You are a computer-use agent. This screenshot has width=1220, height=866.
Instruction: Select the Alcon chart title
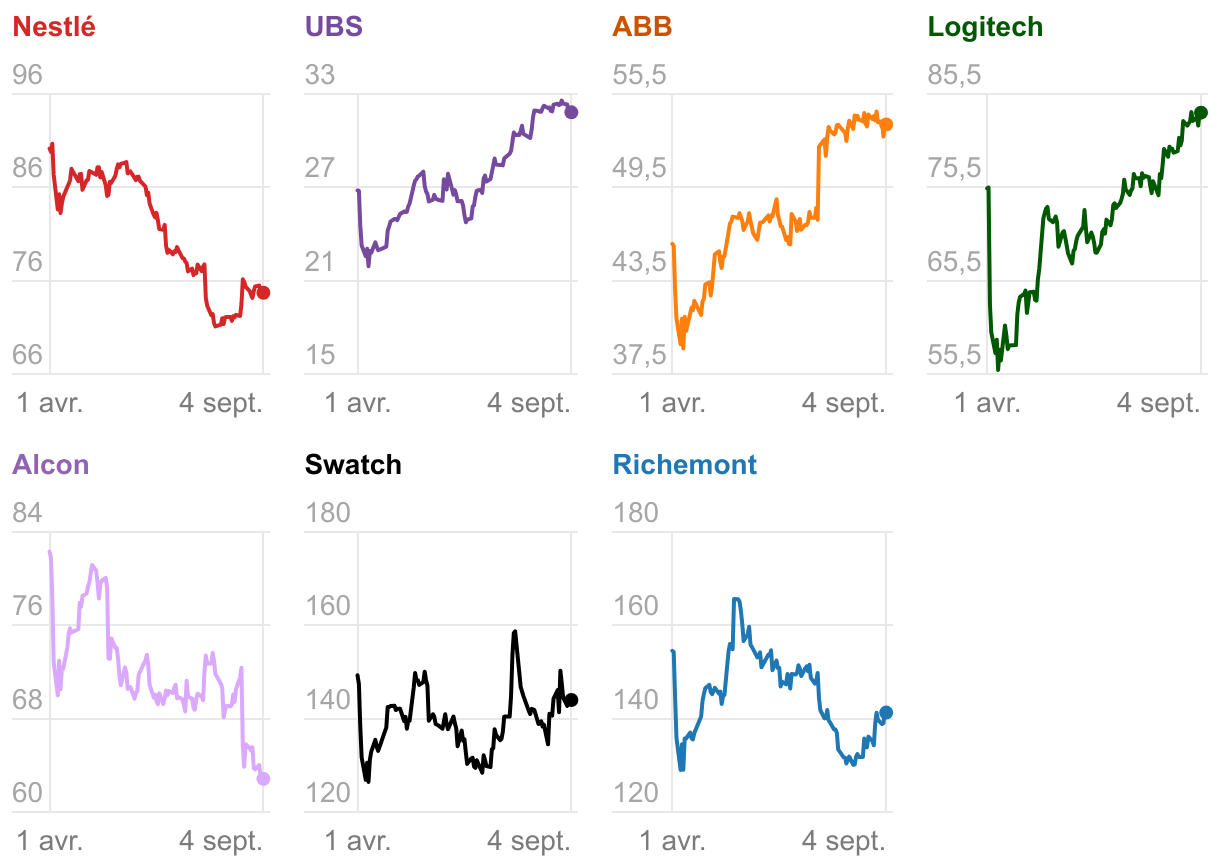(51, 465)
